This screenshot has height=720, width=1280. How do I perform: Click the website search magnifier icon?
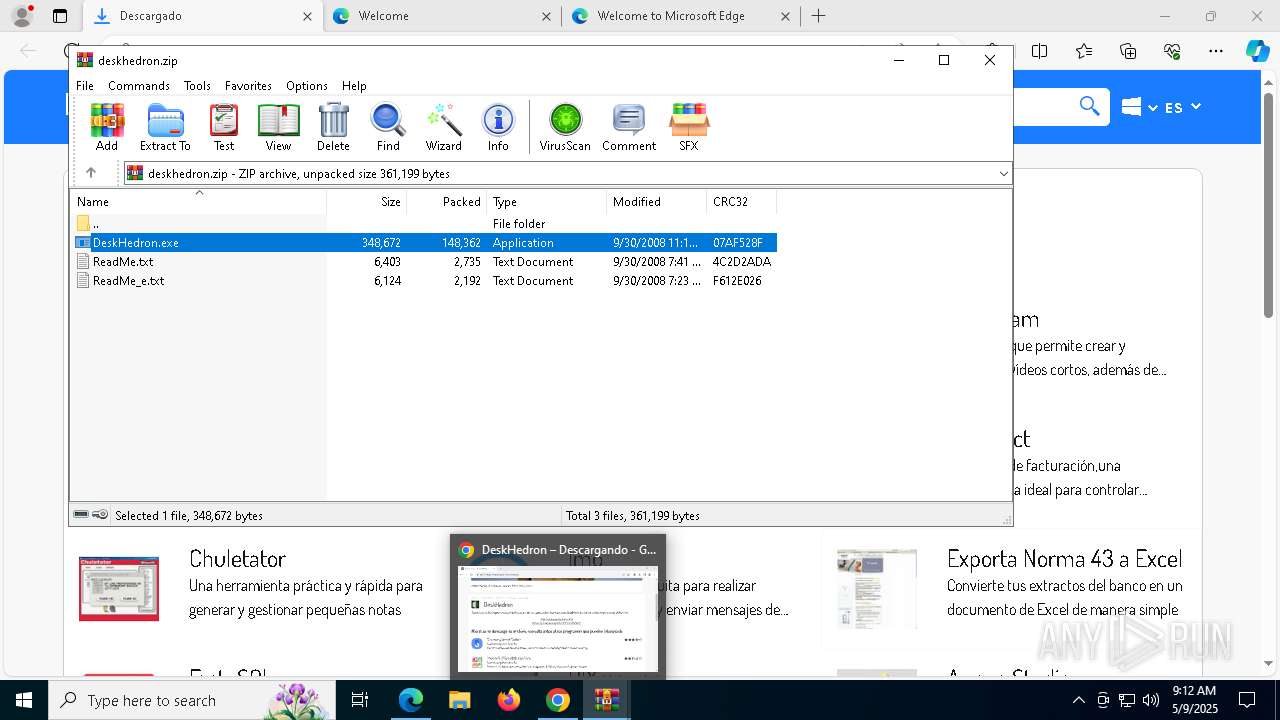pyautogui.click(x=1089, y=106)
